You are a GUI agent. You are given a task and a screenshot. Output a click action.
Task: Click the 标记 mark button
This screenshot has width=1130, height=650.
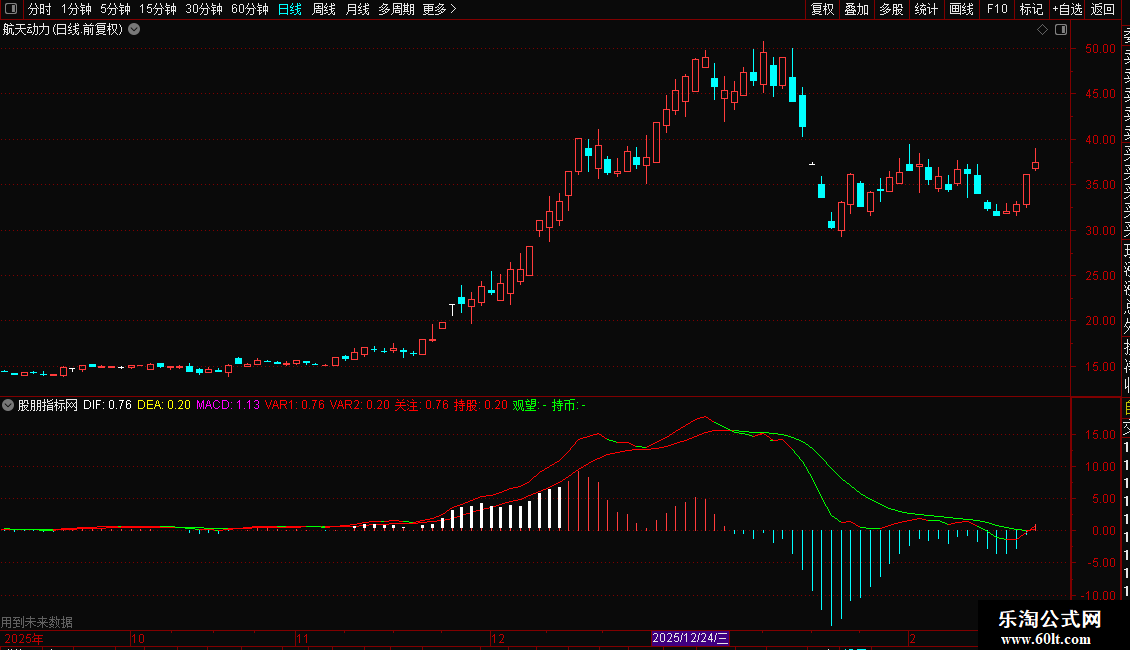point(1031,9)
